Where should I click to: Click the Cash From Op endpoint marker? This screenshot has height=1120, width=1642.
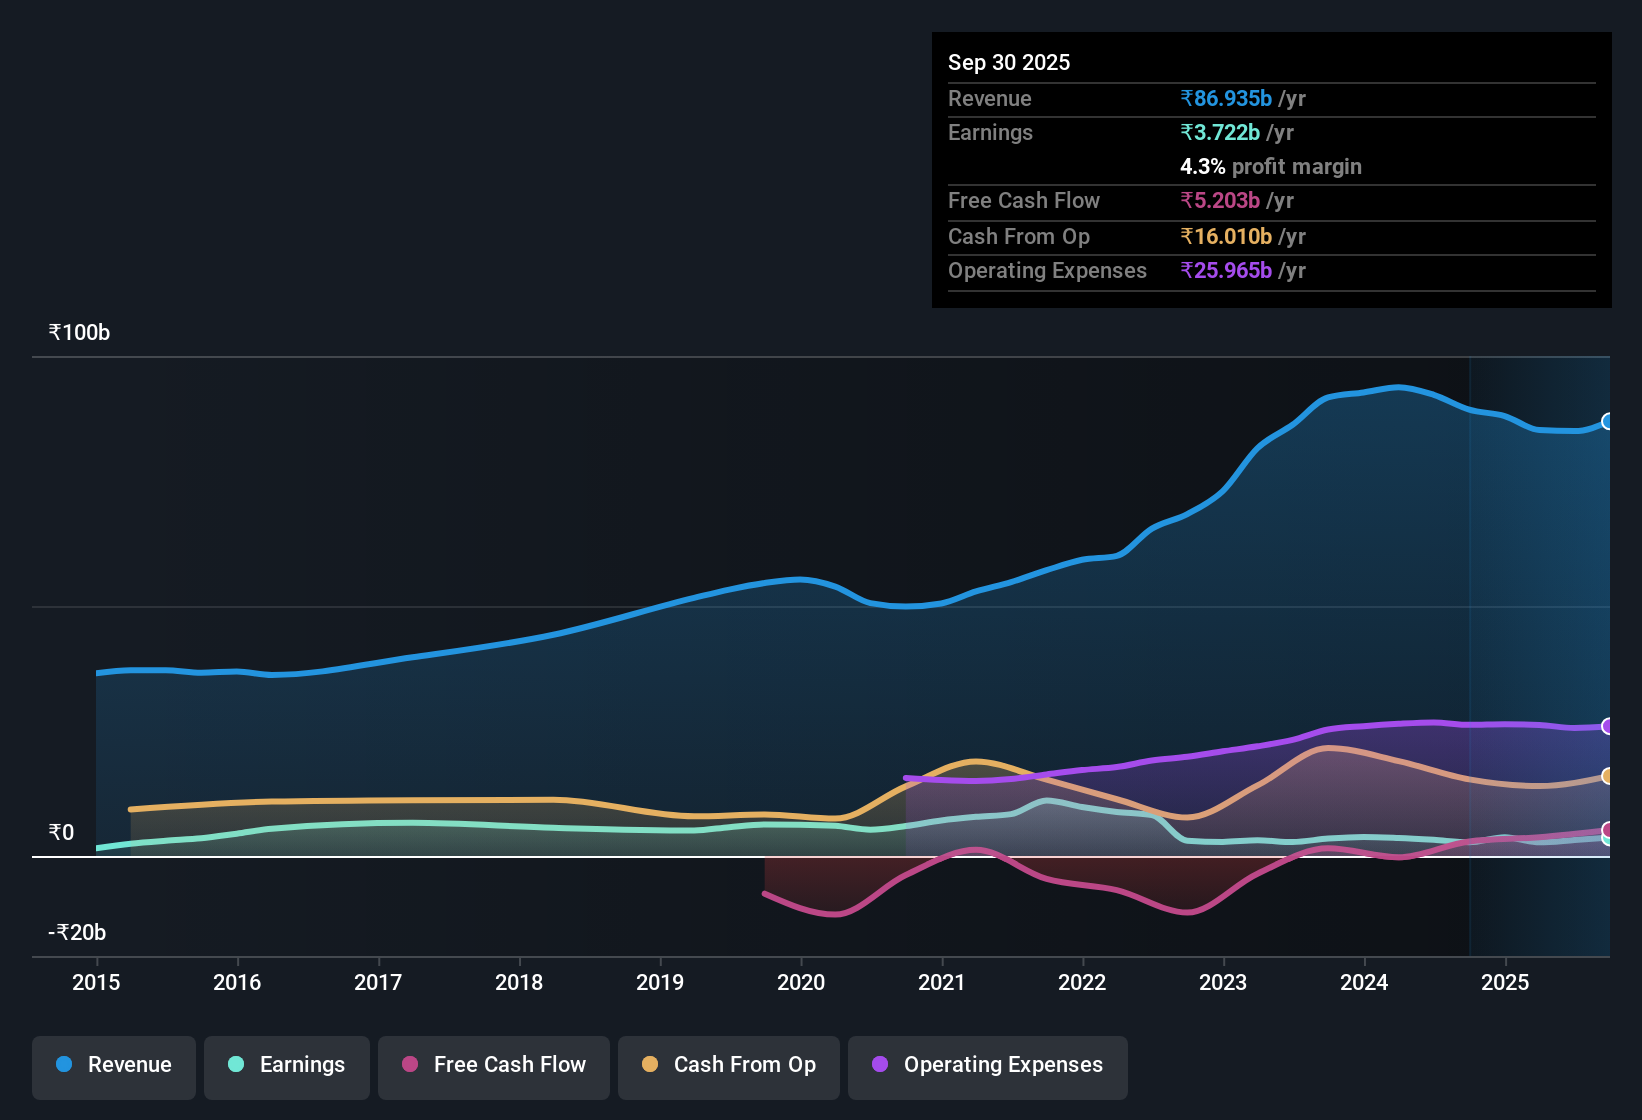coord(1608,775)
